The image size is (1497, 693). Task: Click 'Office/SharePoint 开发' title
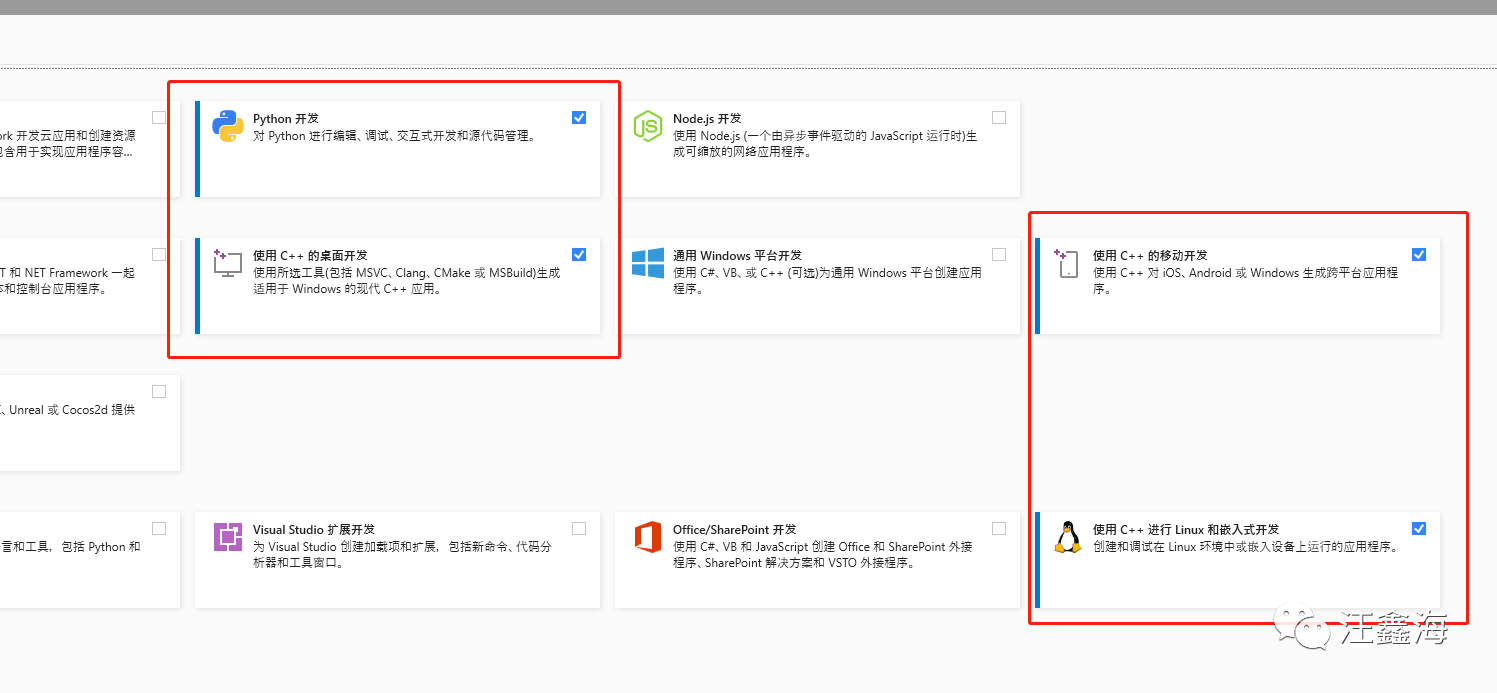click(x=735, y=529)
